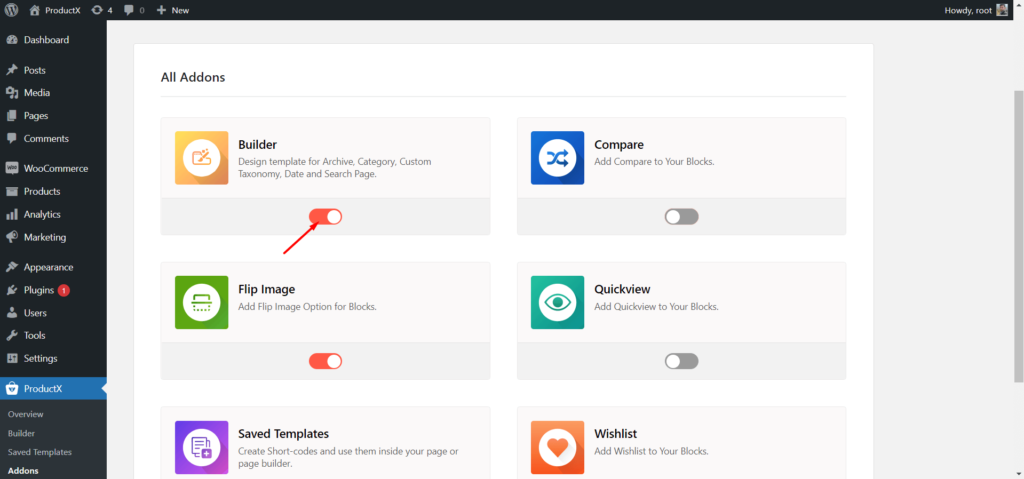Click the ProductX shopping bag icon
The image size is (1024, 479).
pos(12,389)
